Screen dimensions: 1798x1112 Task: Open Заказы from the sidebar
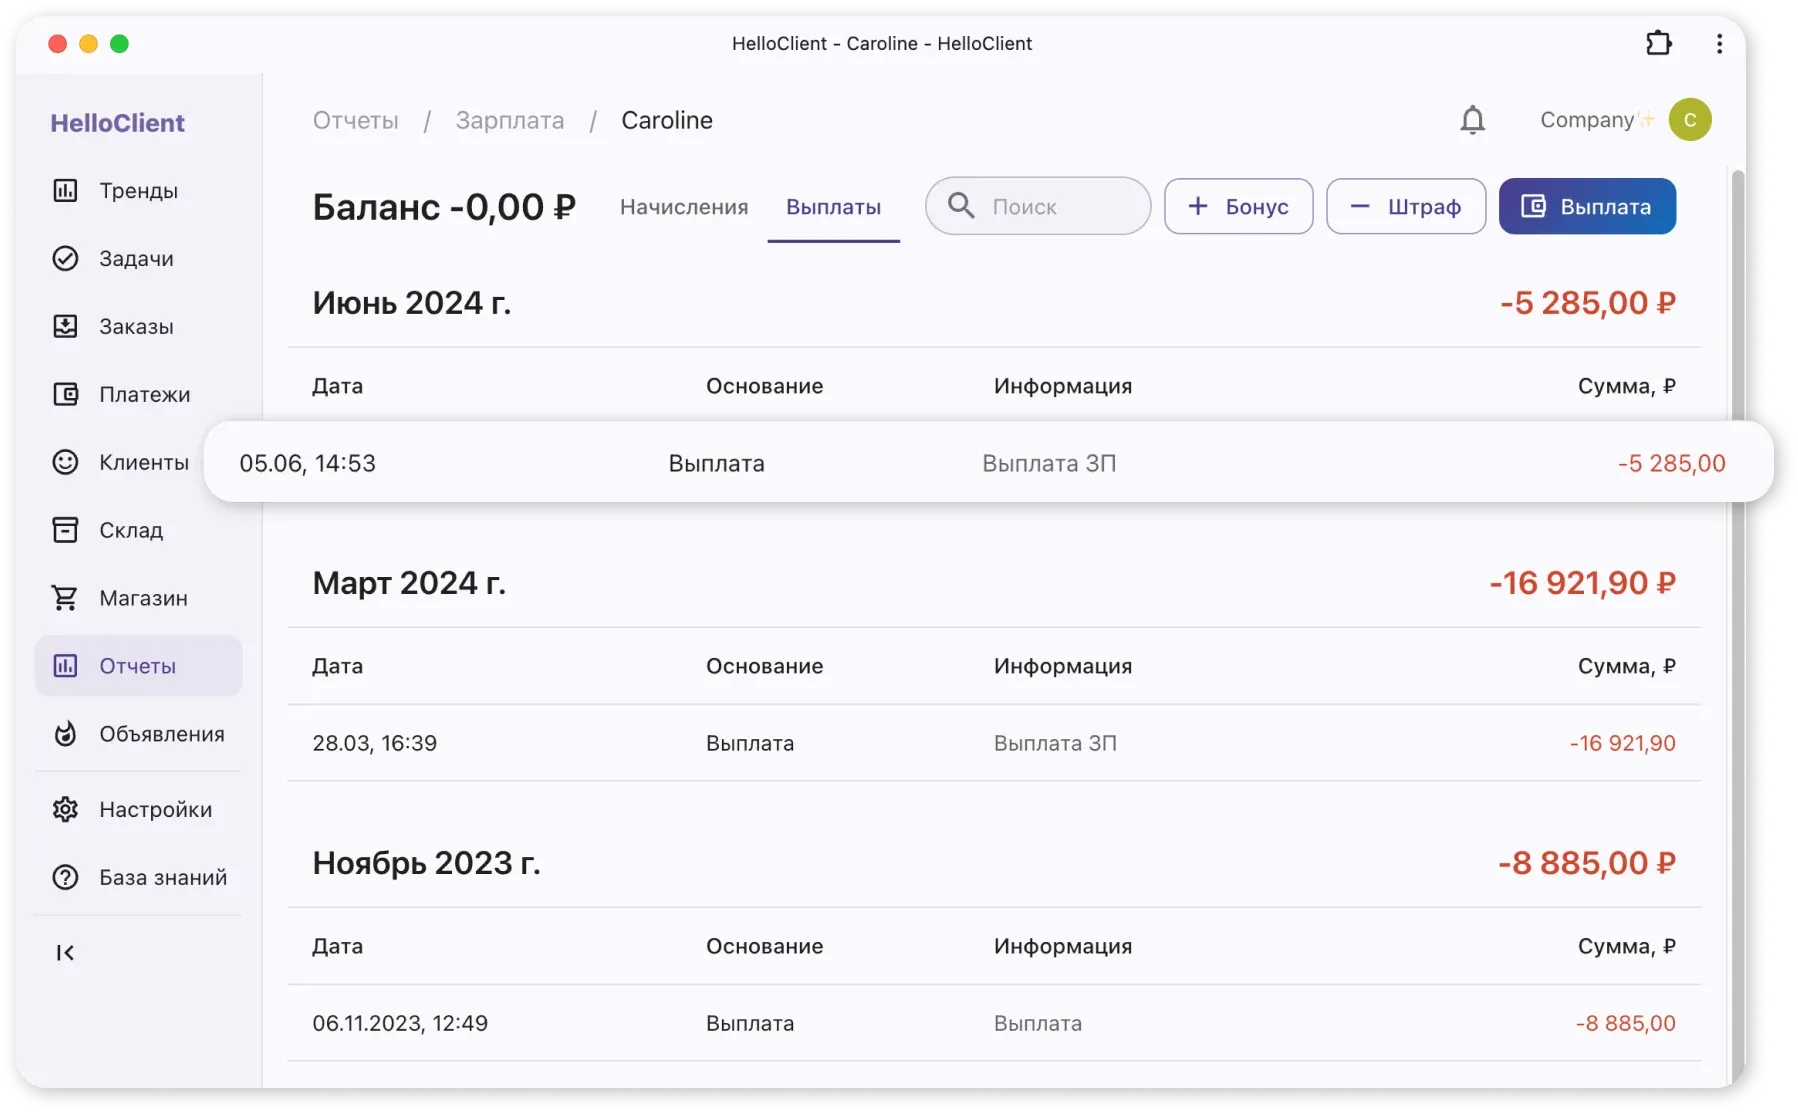[x=137, y=326]
